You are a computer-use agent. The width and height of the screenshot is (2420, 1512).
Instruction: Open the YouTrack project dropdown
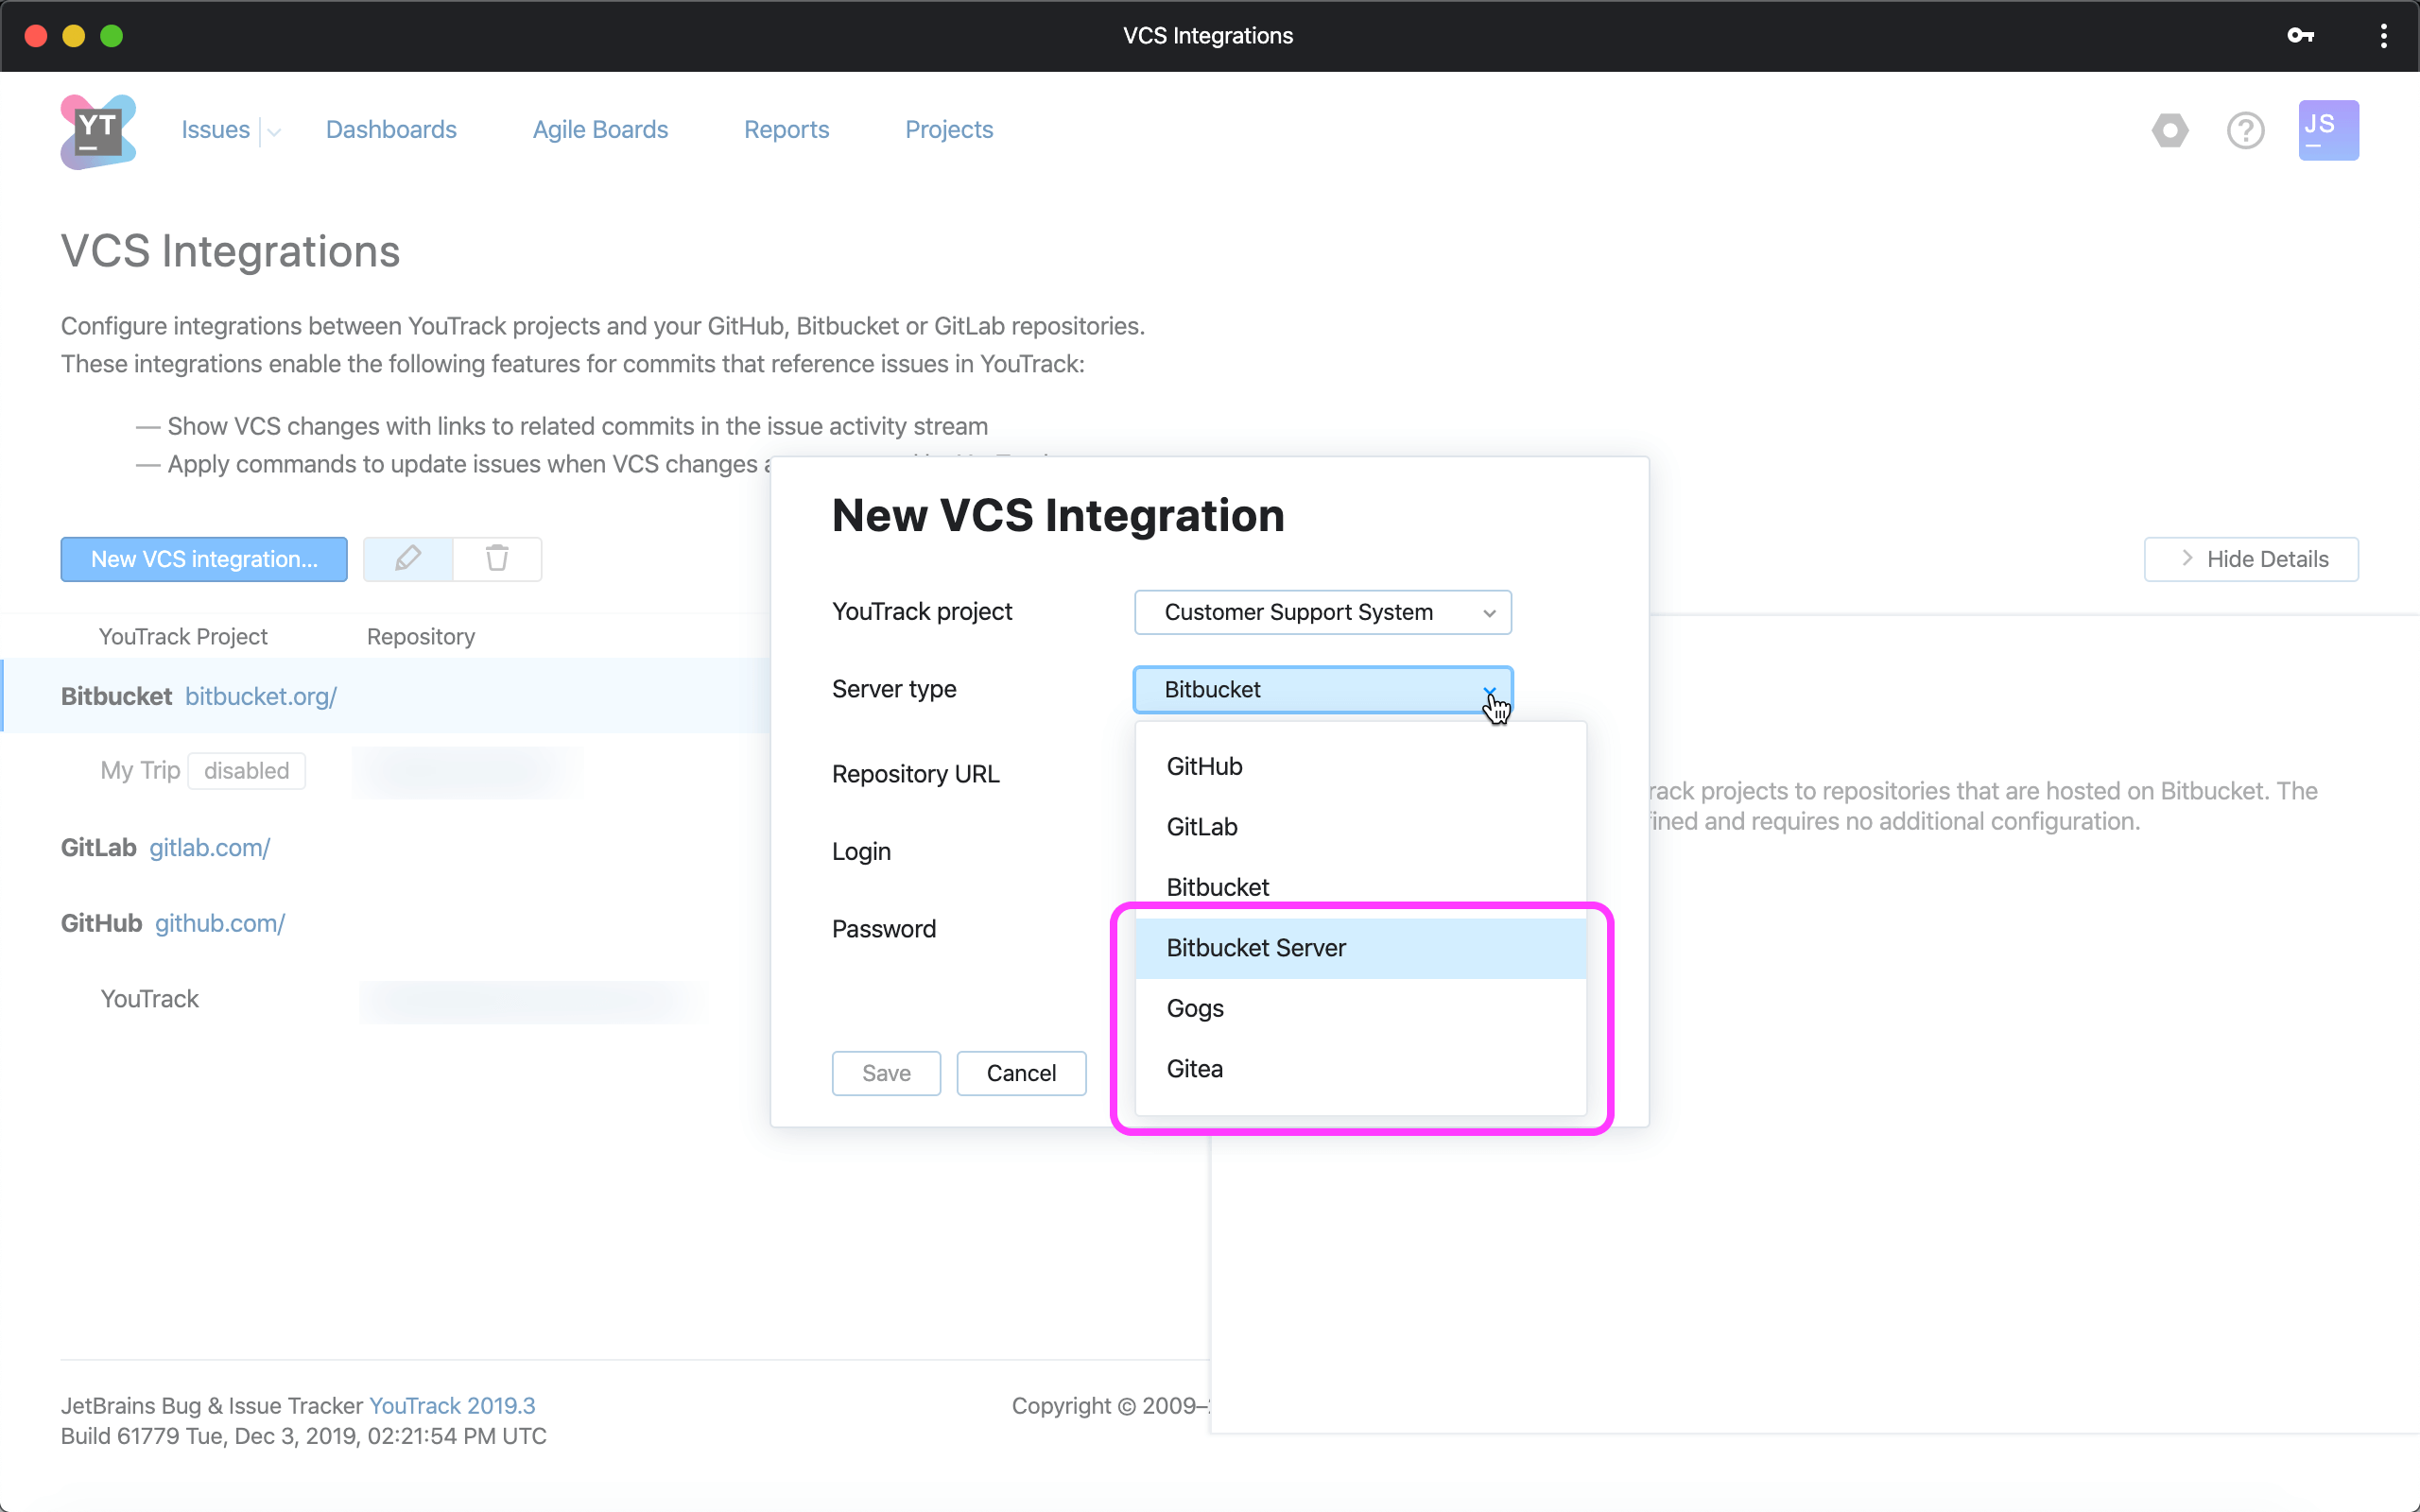[x=1322, y=612]
